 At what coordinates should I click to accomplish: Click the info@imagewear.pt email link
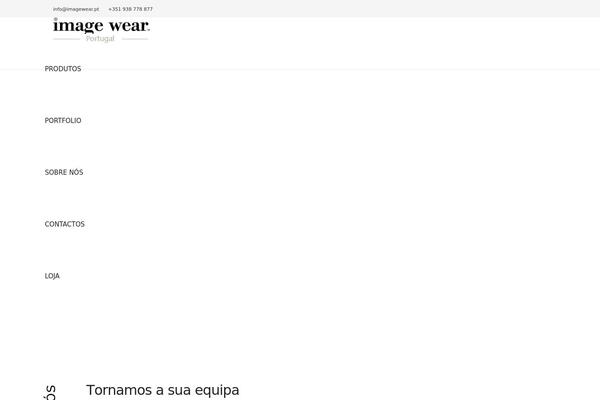[x=76, y=9]
